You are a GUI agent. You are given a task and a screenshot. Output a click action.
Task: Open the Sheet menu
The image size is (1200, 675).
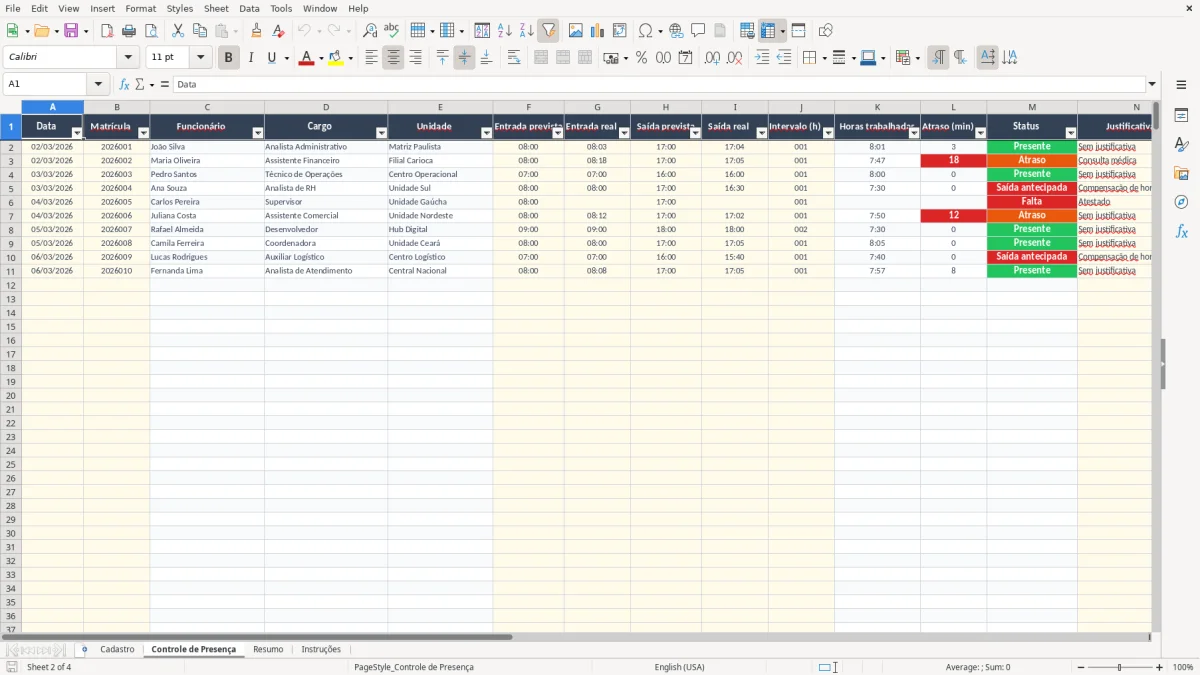click(x=216, y=8)
